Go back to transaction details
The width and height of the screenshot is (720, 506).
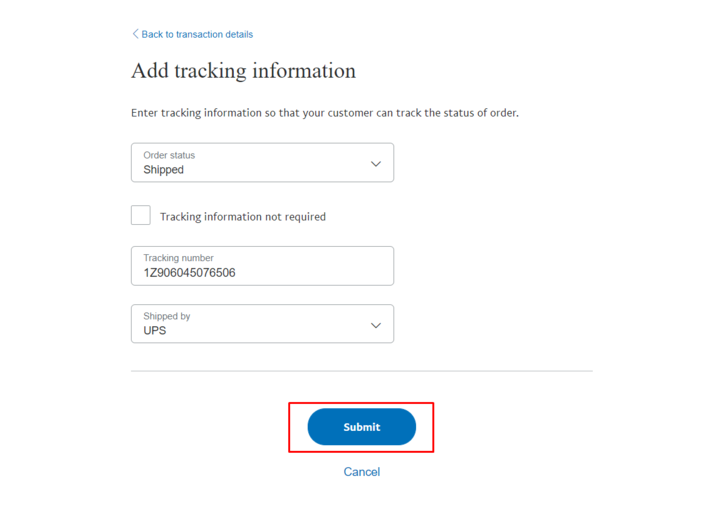point(197,34)
